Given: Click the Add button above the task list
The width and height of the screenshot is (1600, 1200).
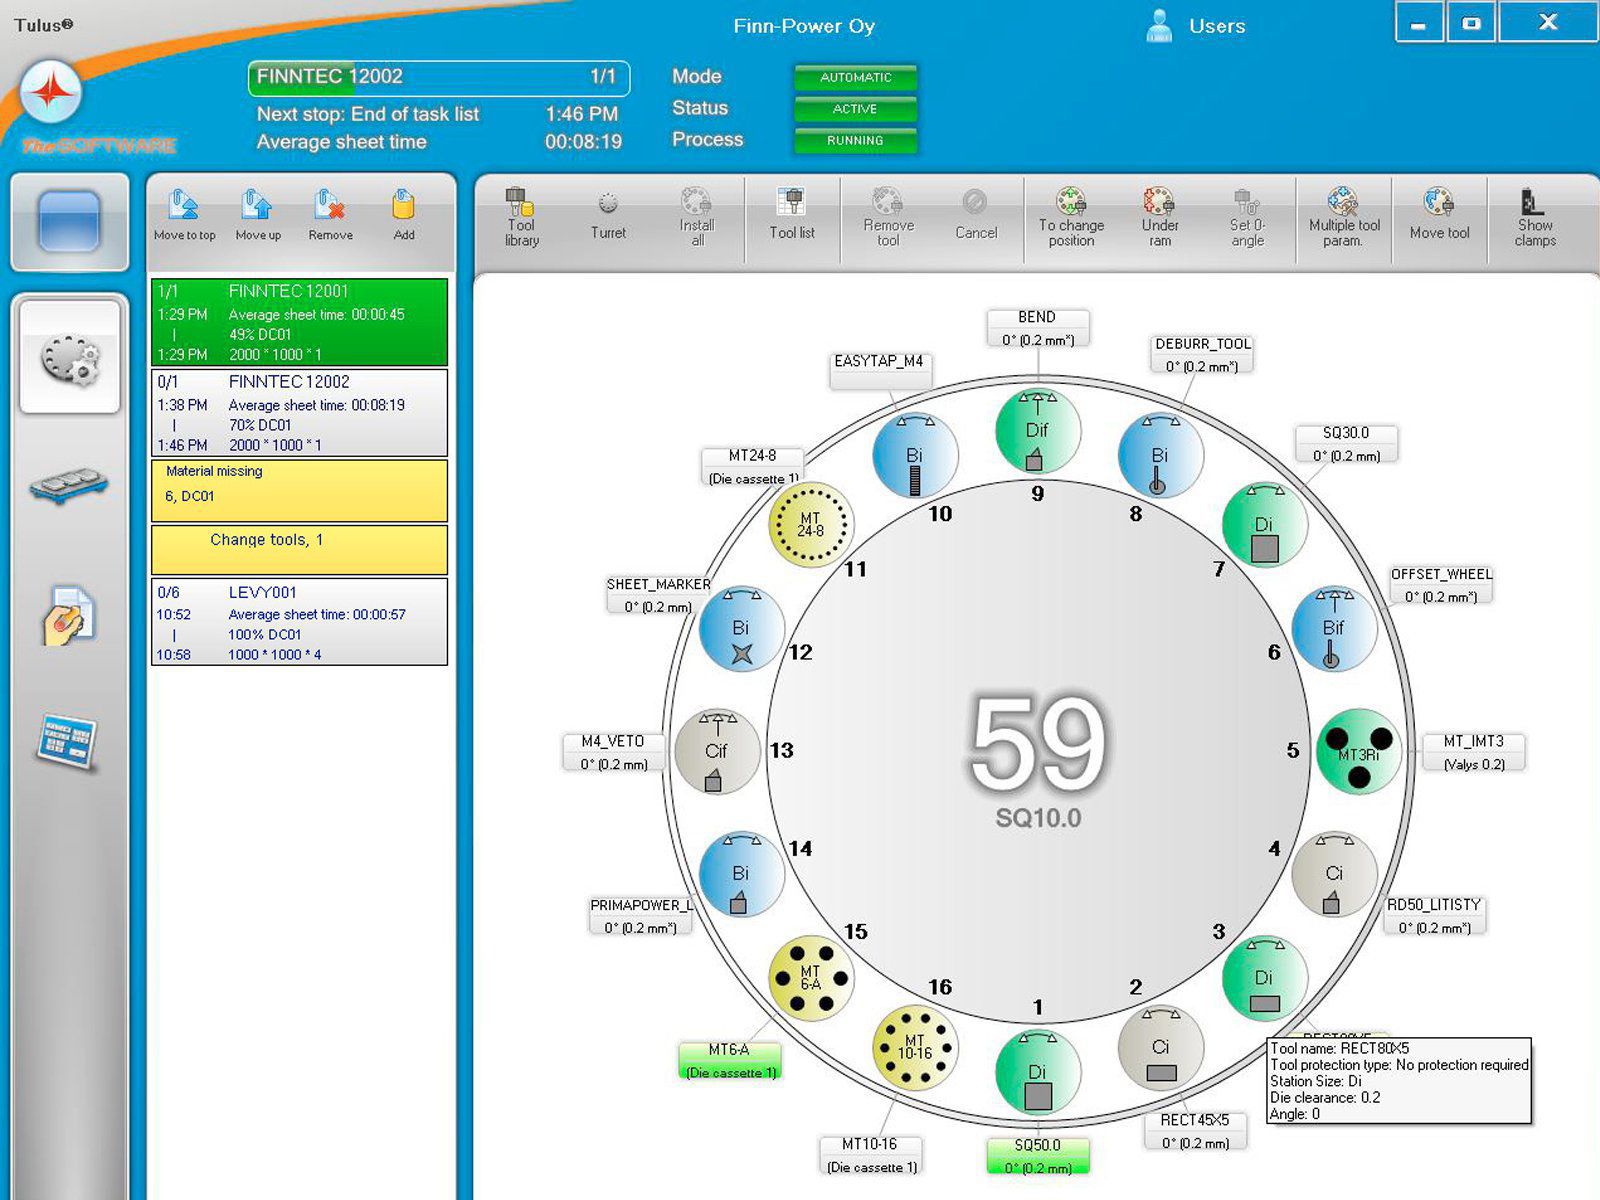Looking at the screenshot, I should [403, 214].
